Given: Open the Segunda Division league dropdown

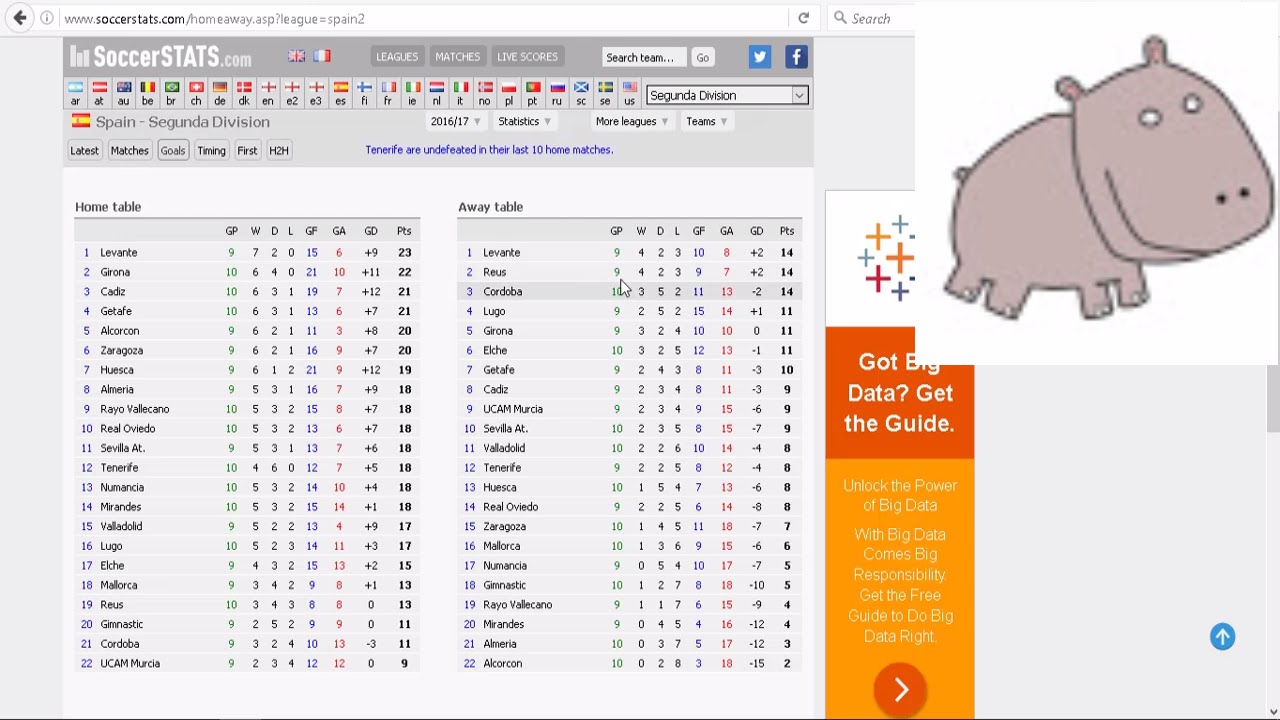Looking at the screenshot, I should pos(727,95).
